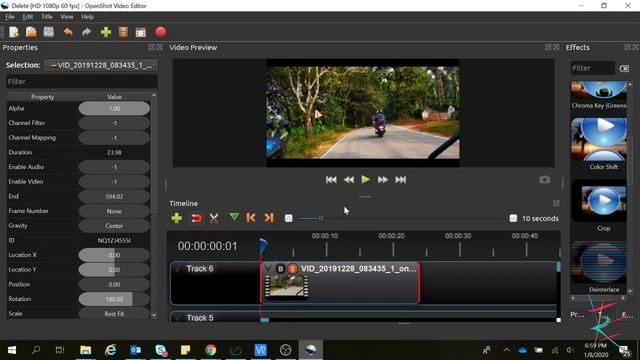
Task: Rewind the video preview
Action: [349, 180]
